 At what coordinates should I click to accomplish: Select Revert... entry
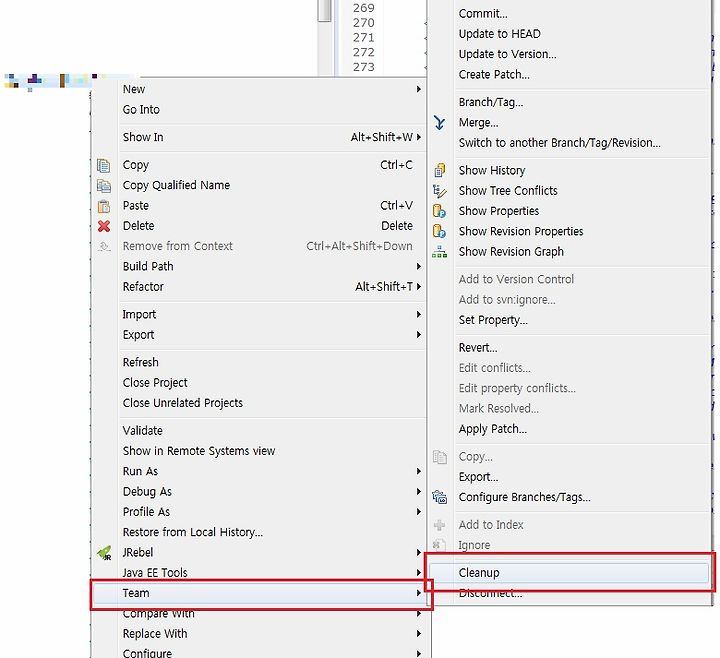tap(478, 348)
